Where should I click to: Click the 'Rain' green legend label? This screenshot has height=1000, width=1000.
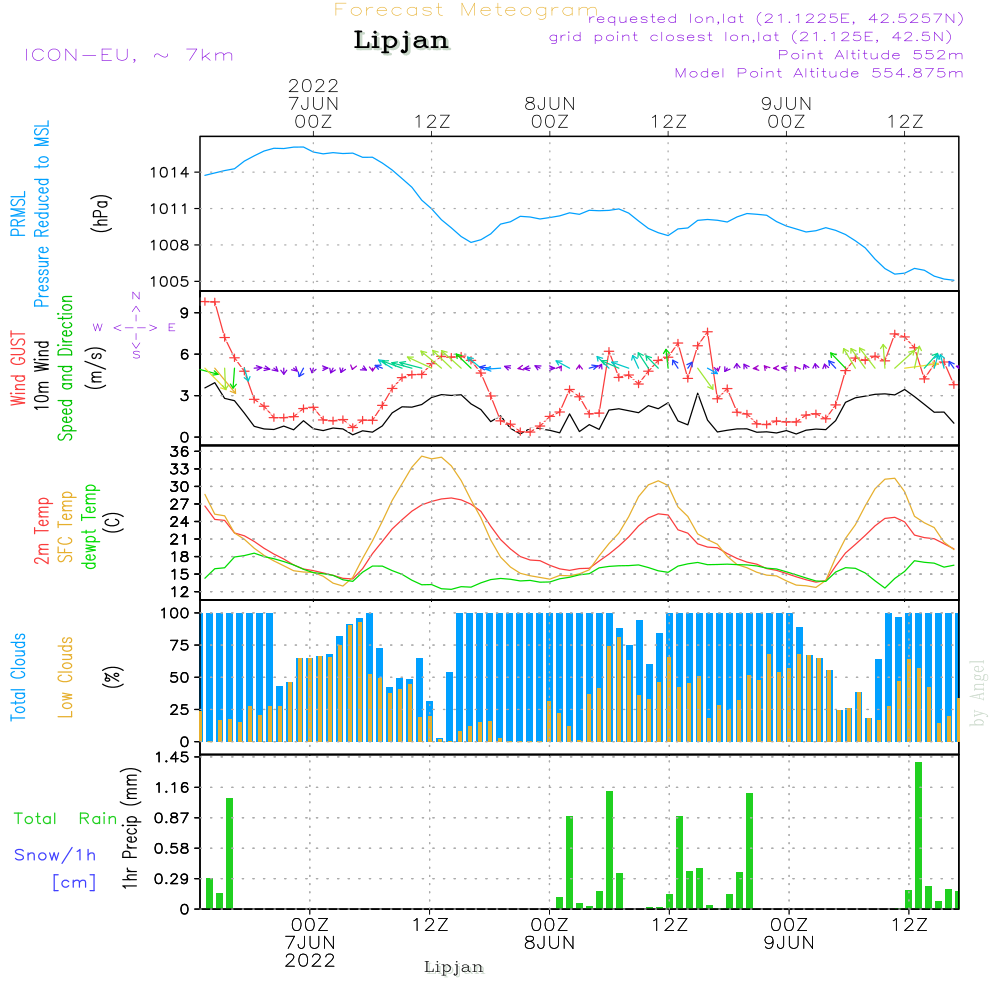(98, 819)
